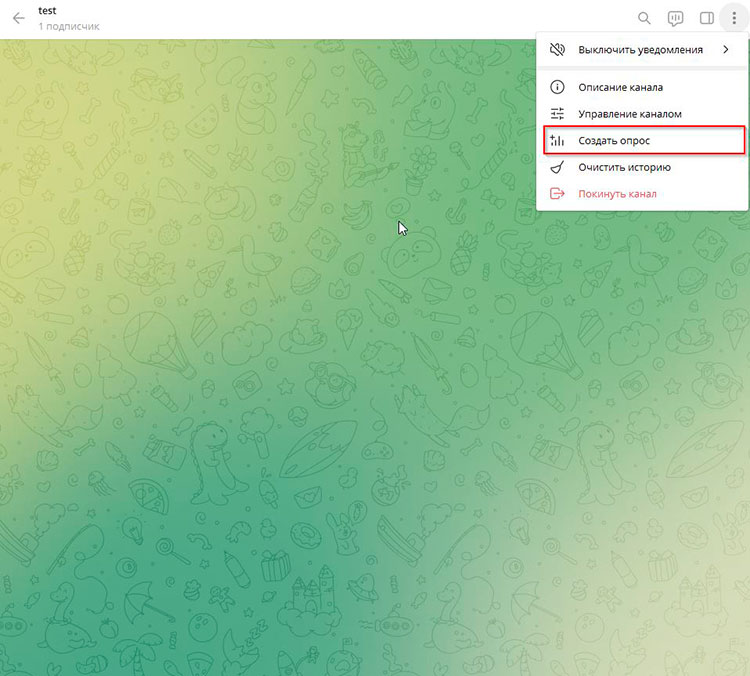Select "Создать опрос" to create a poll
The height and width of the screenshot is (676, 750).
click(x=614, y=141)
